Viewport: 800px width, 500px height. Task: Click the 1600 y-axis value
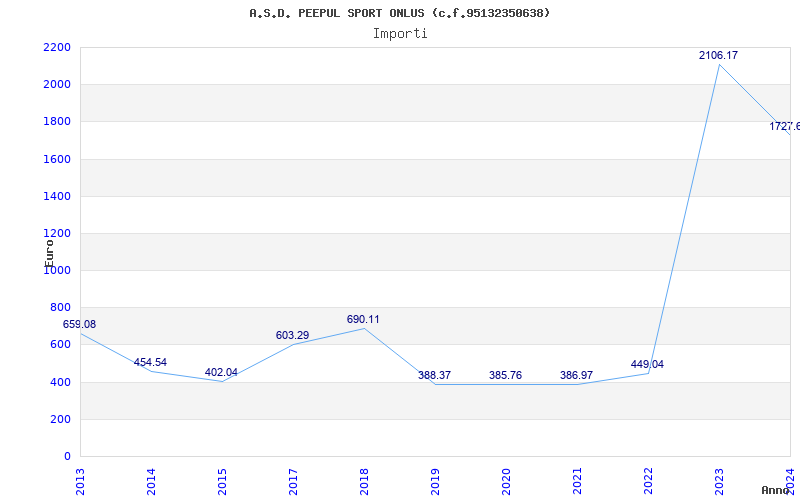point(57,159)
